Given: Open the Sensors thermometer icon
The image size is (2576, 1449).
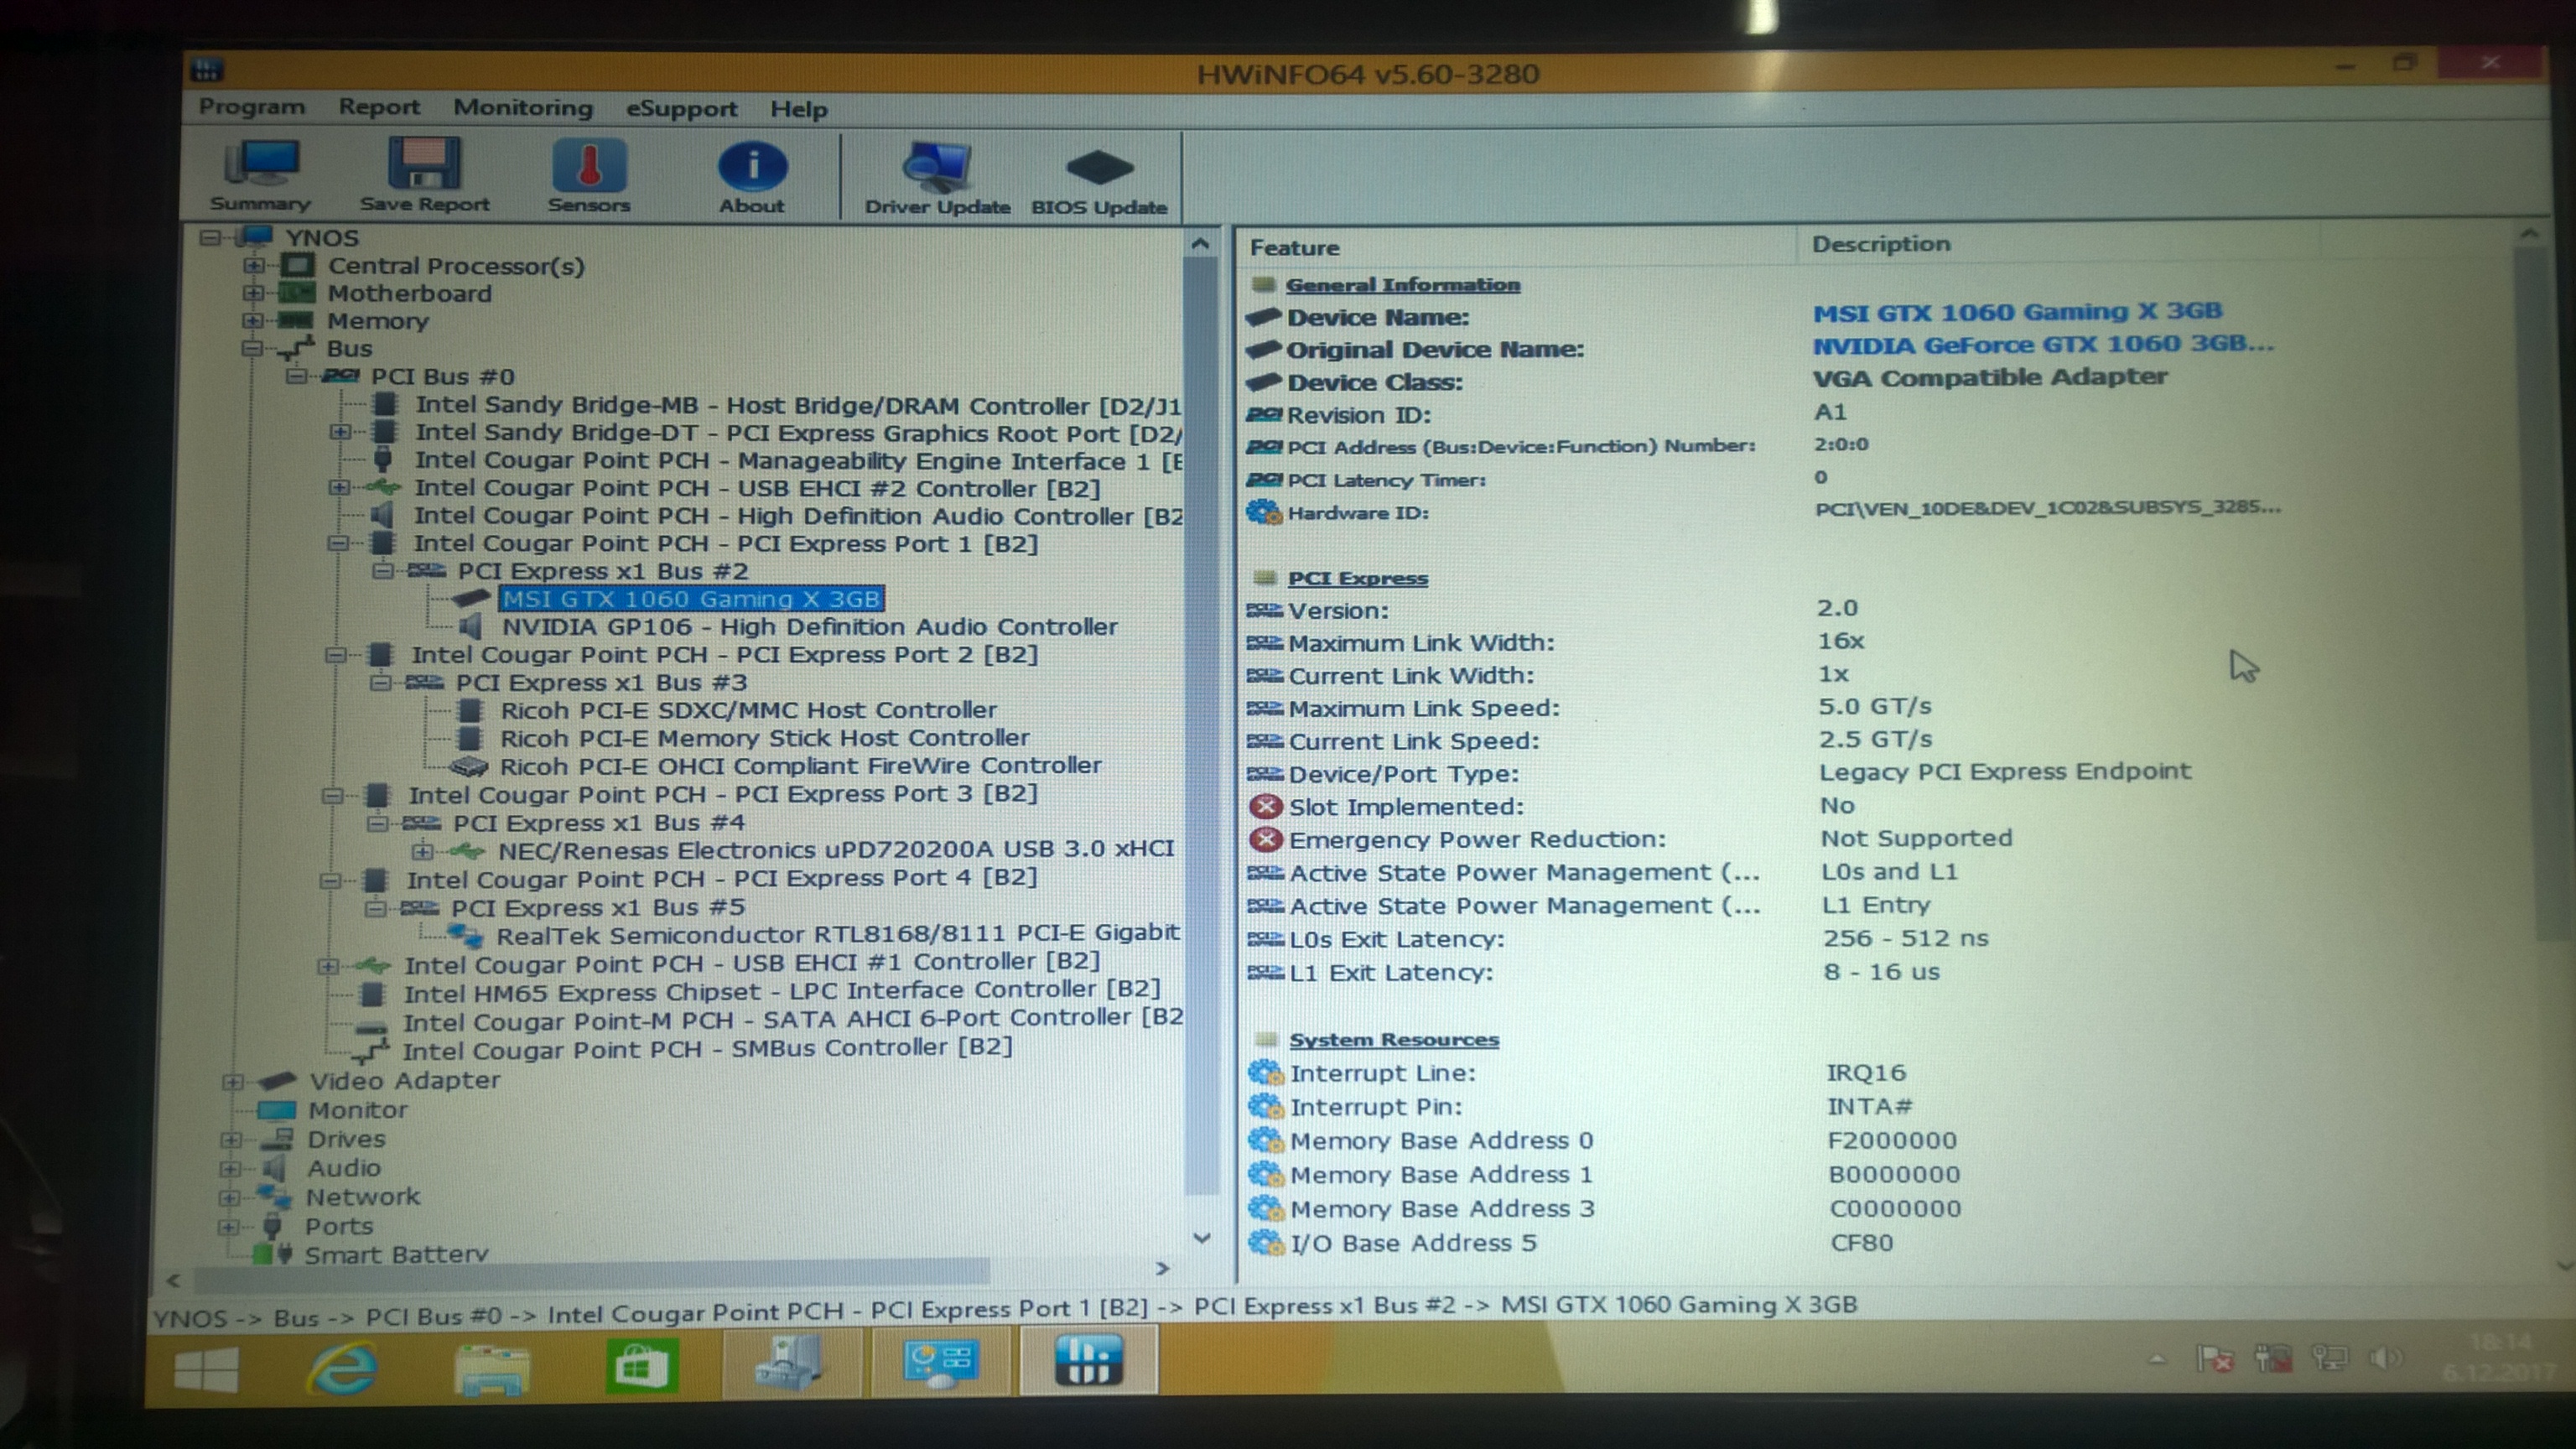Looking at the screenshot, I should pos(588,176).
